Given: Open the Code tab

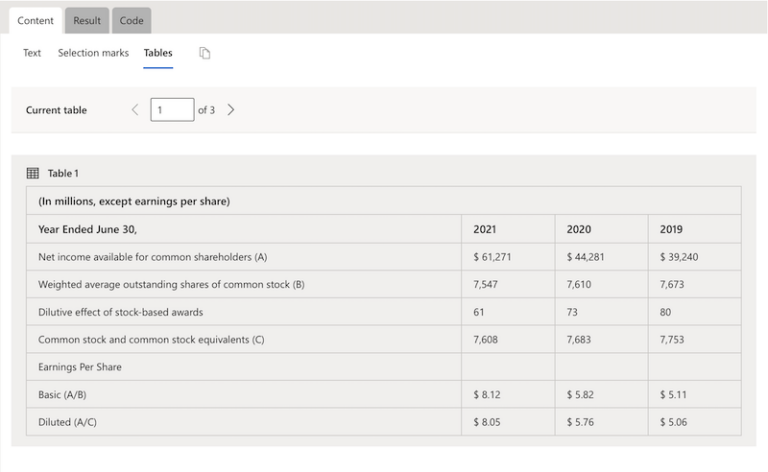Looking at the screenshot, I should [x=131, y=21].
